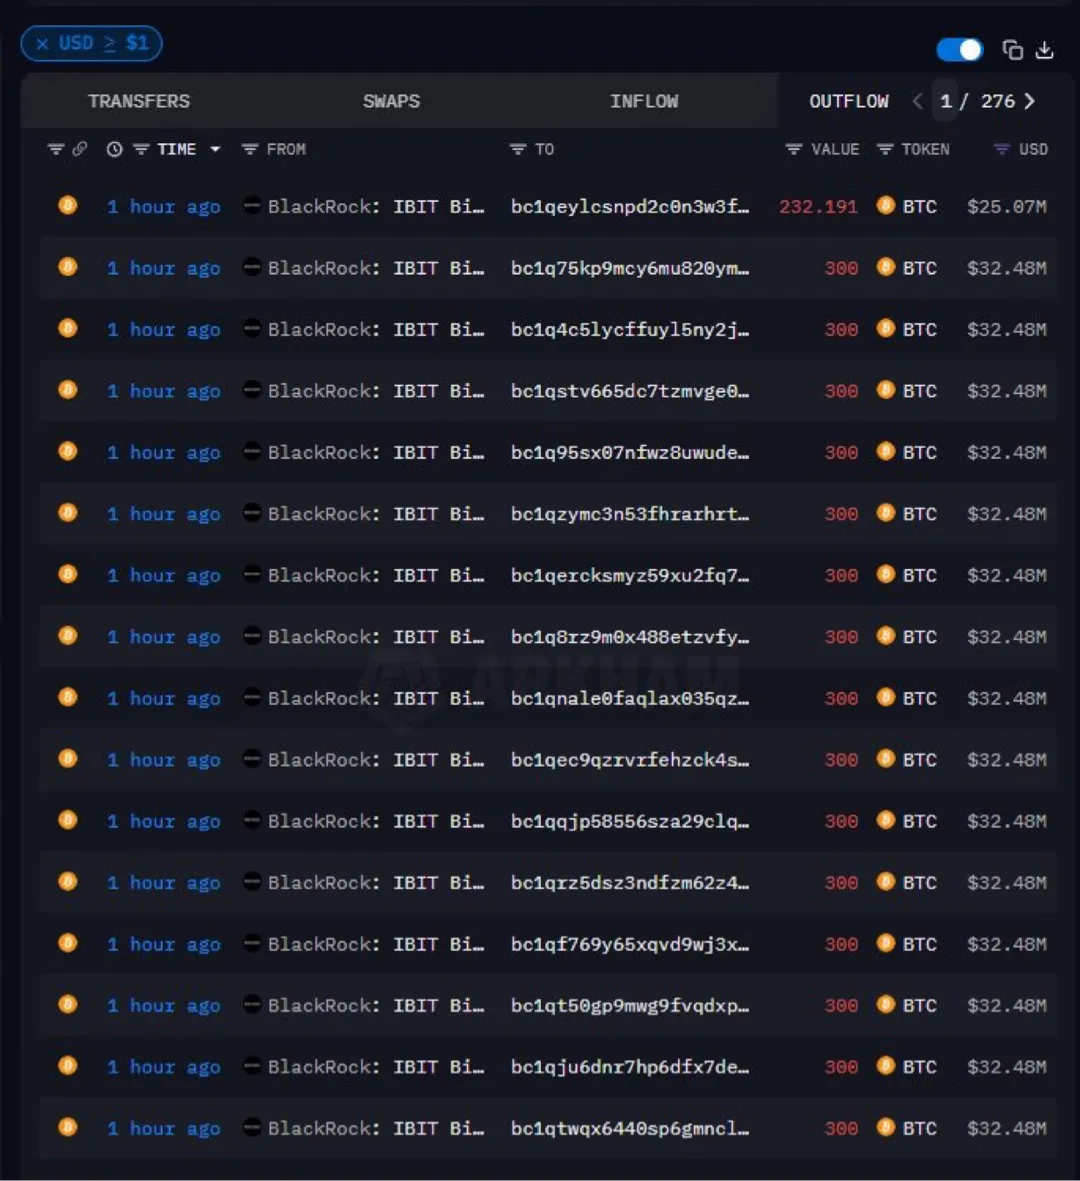Screen dimensions: 1080x1181
Task: Click $32.48M amount in bc1qrz5dsz3n row
Action: coord(1007,883)
